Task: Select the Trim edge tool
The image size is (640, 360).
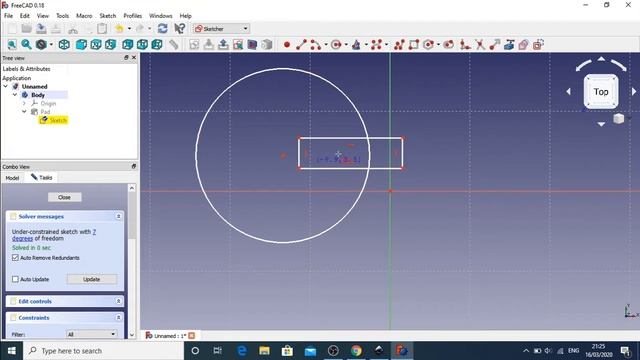Action: pyautogui.click(x=480, y=44)
